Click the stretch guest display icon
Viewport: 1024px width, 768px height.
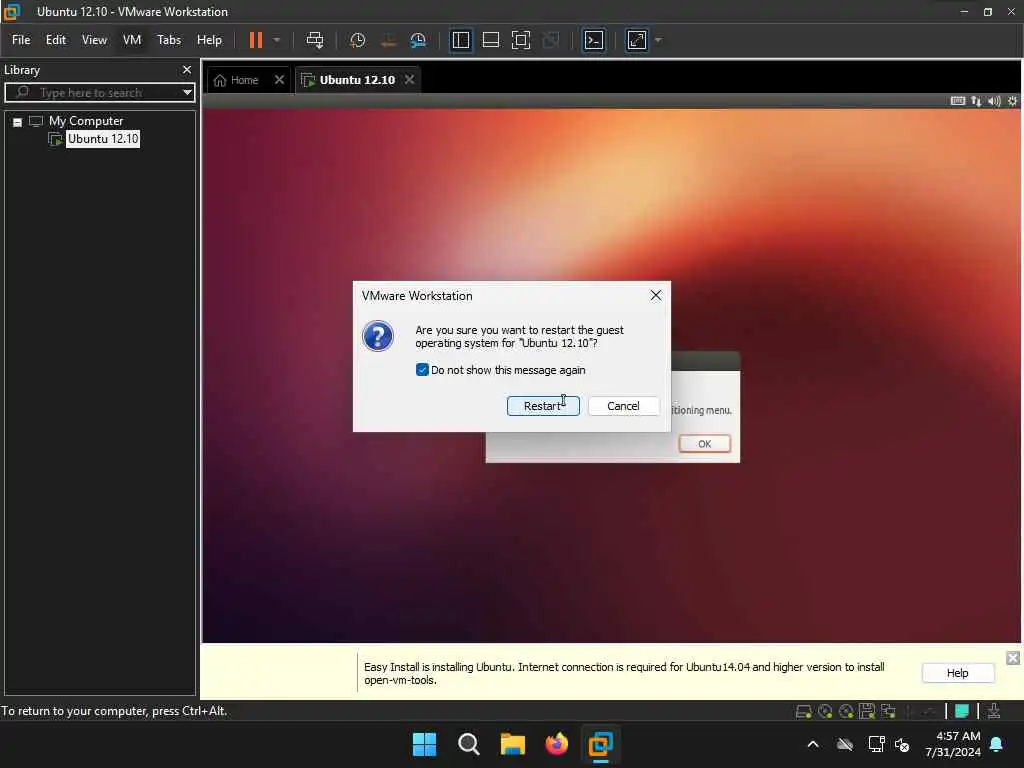click(x=637, y=40)
